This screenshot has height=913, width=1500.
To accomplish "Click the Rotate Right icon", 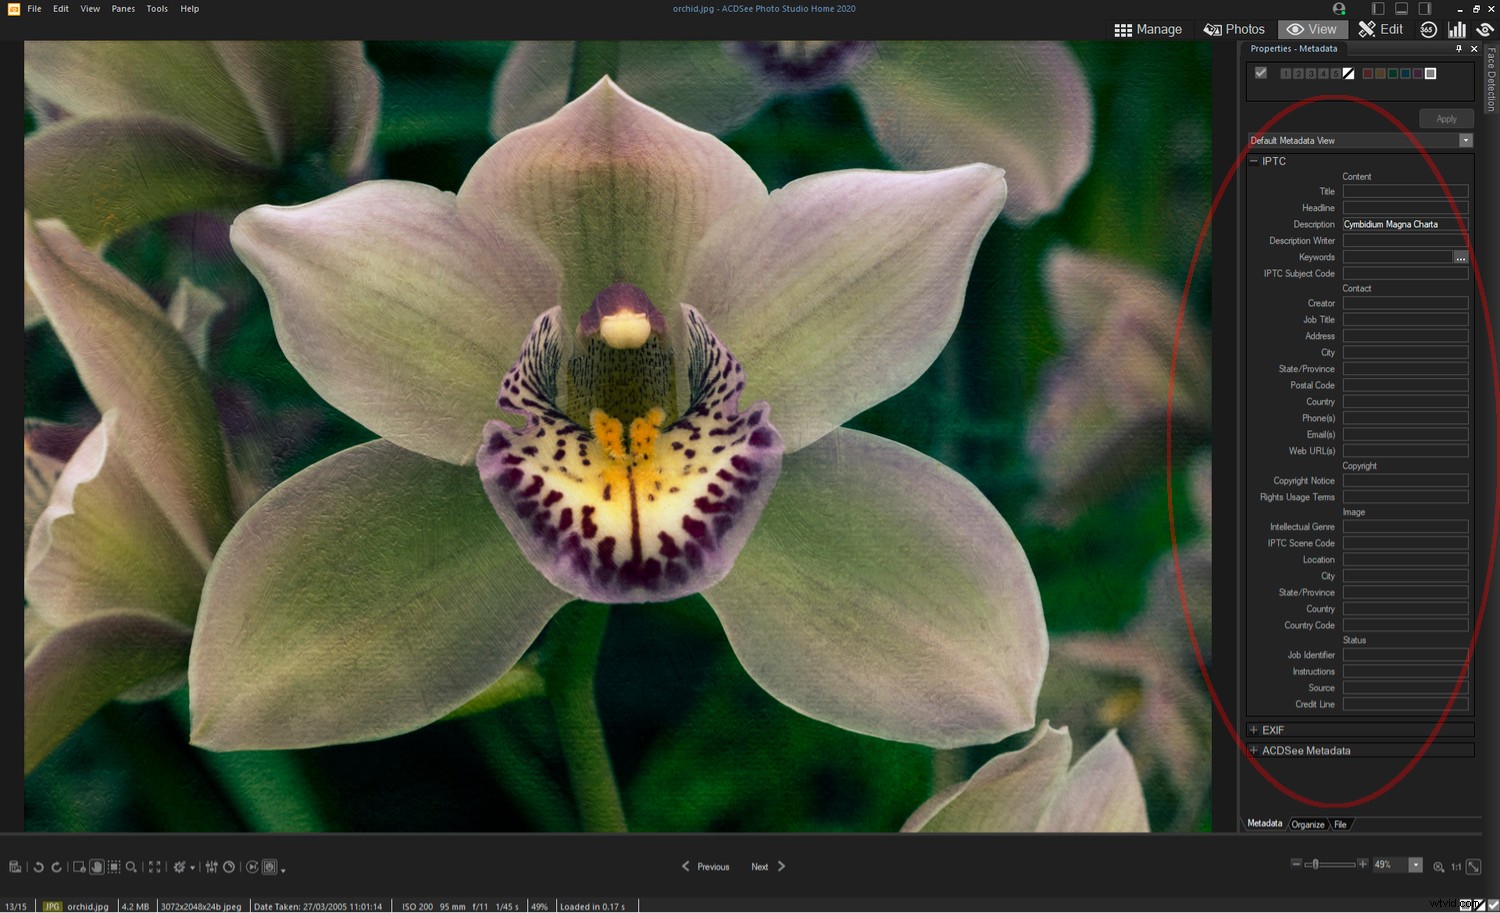I will tap(56, 867).
